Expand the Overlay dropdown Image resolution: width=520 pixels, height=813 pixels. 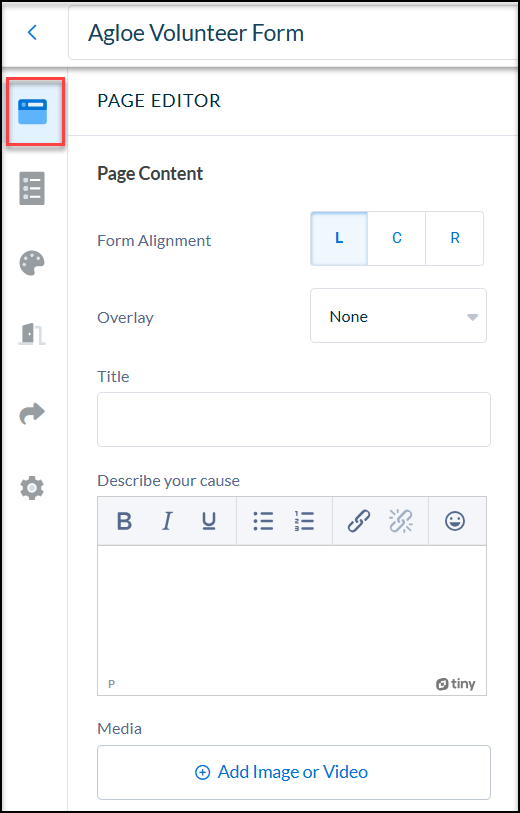coord(398,316)
